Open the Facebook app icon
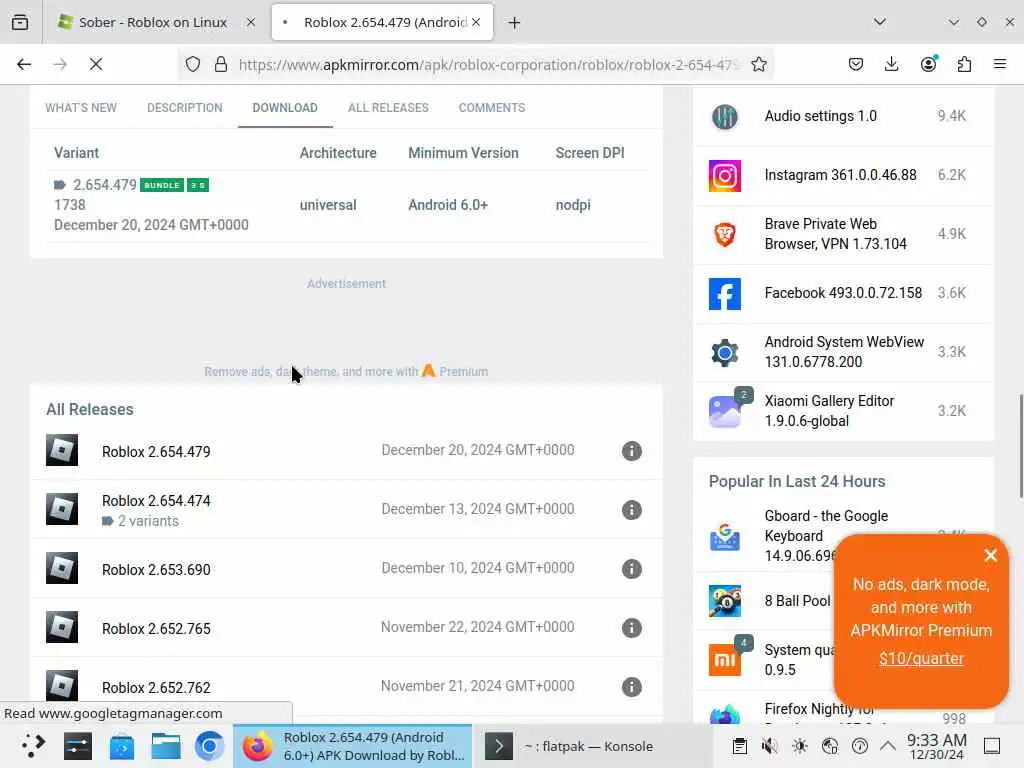 point(725,294)
